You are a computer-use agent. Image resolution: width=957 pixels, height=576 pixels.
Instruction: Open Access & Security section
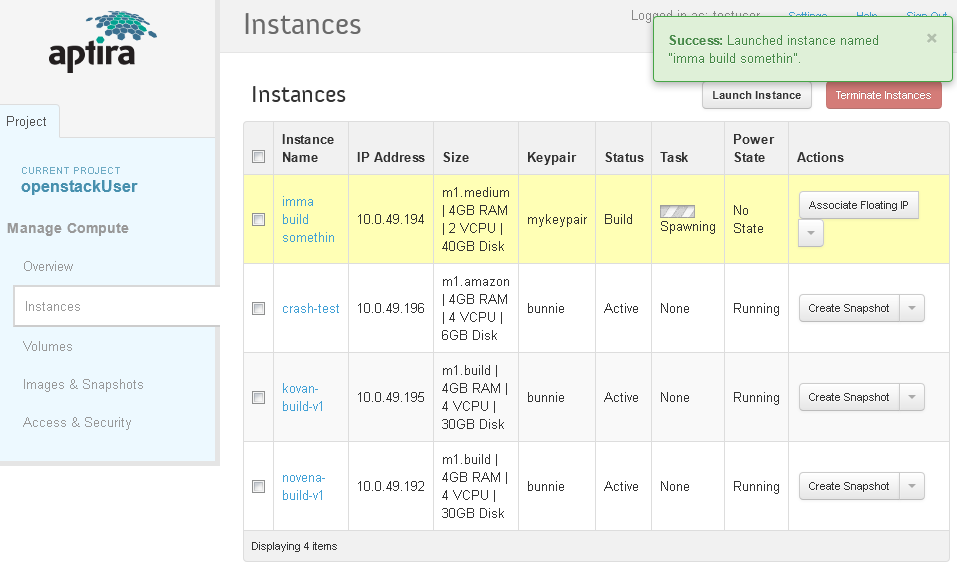pyautogui.click(x=77, y=422)
